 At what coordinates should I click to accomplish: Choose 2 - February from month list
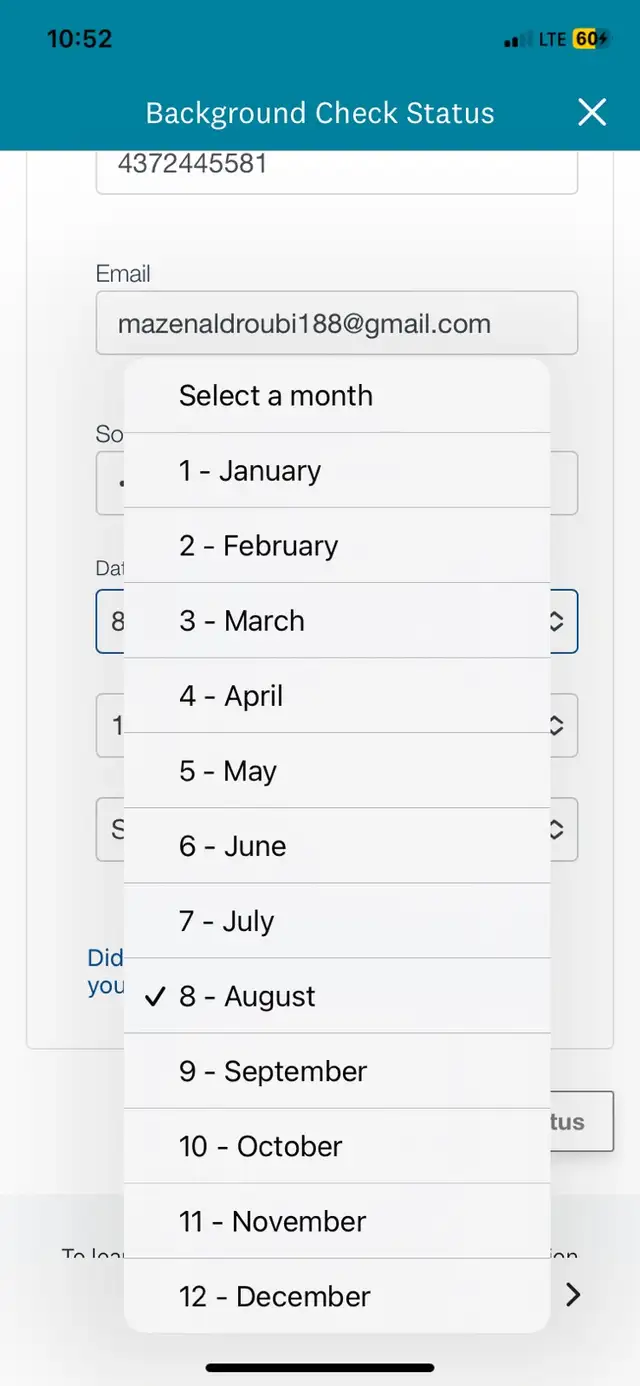point(337,545)
